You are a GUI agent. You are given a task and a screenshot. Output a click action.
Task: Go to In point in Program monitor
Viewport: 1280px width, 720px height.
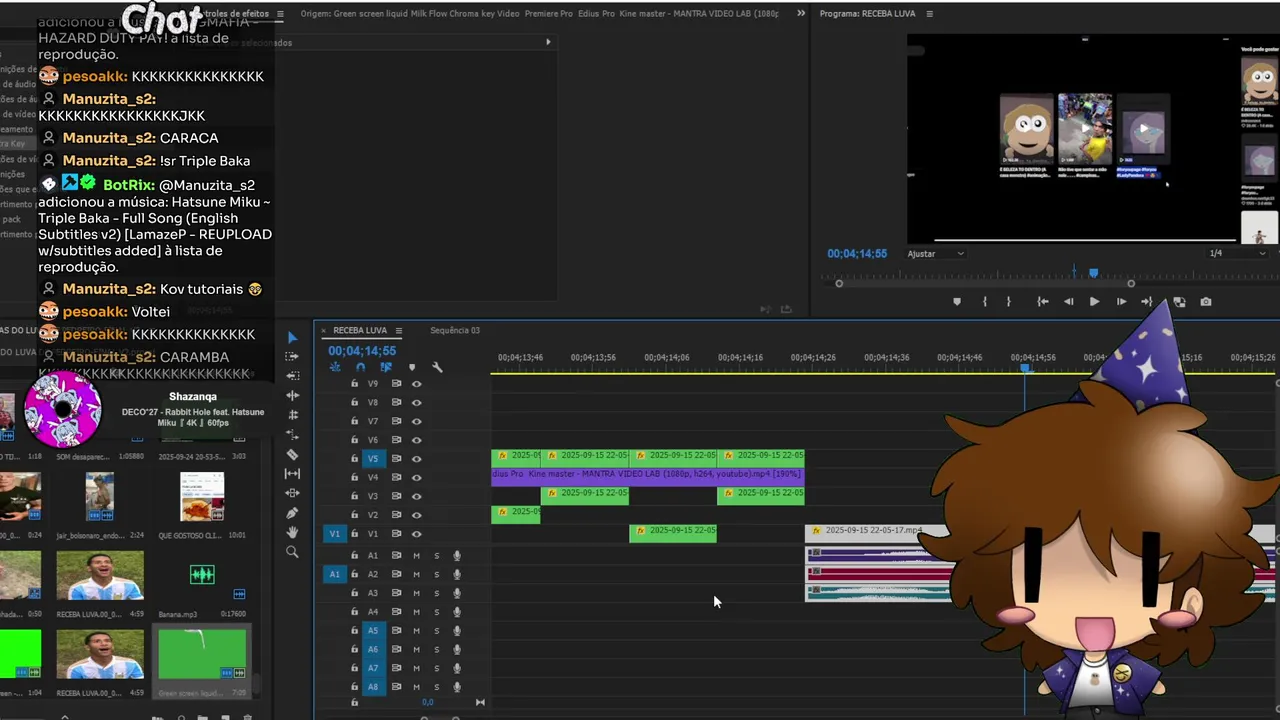1043,301
